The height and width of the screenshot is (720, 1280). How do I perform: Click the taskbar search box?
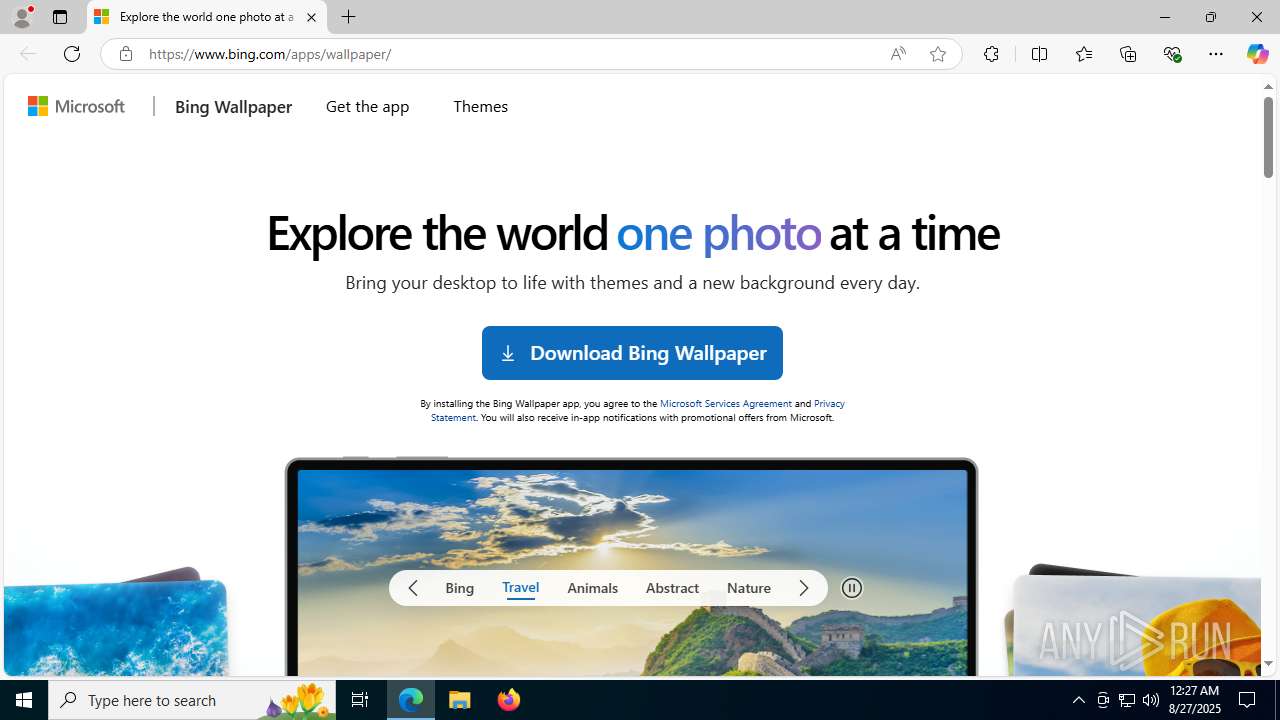click(192, 700)
